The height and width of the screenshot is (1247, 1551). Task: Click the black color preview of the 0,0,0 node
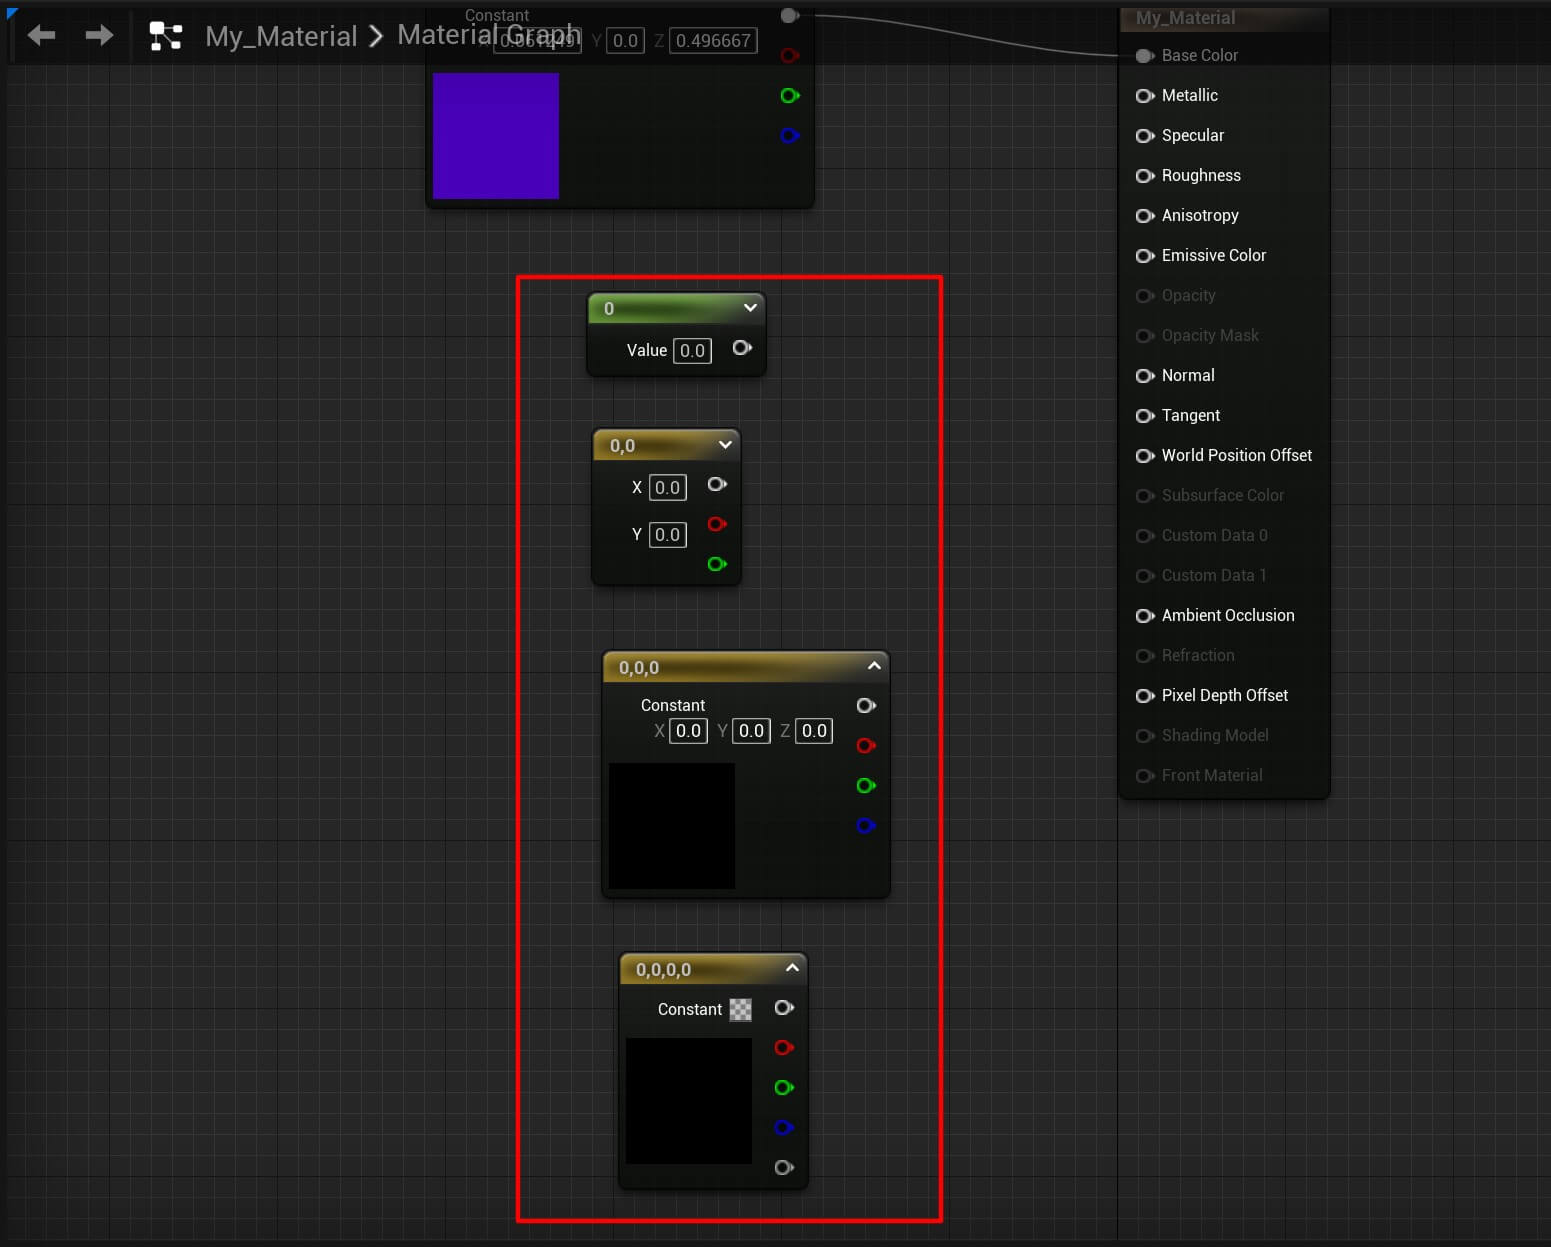pyautogui.click(x=672, y=826)
